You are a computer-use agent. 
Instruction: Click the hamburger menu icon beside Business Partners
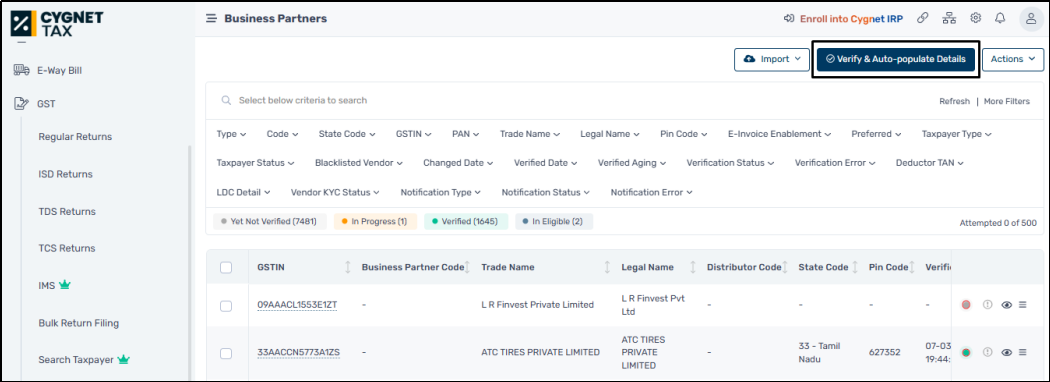tap(211, 19)
